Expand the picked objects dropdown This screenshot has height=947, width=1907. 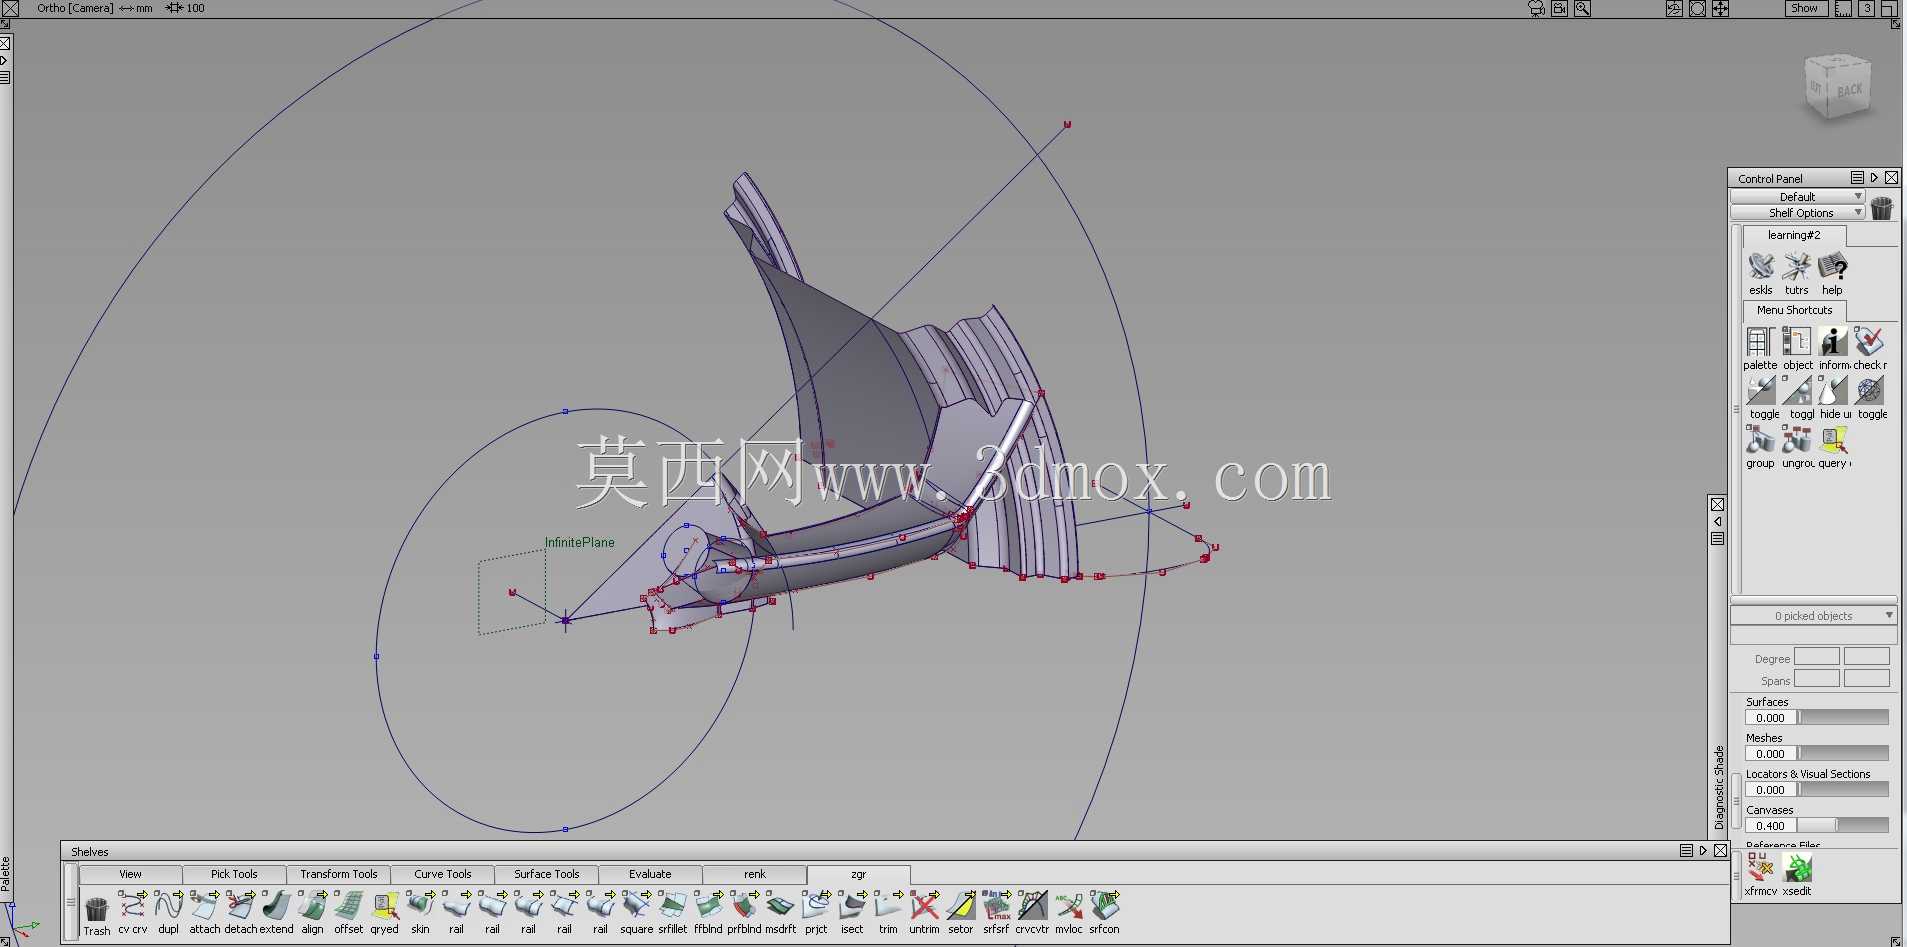tap(1814, 616)
